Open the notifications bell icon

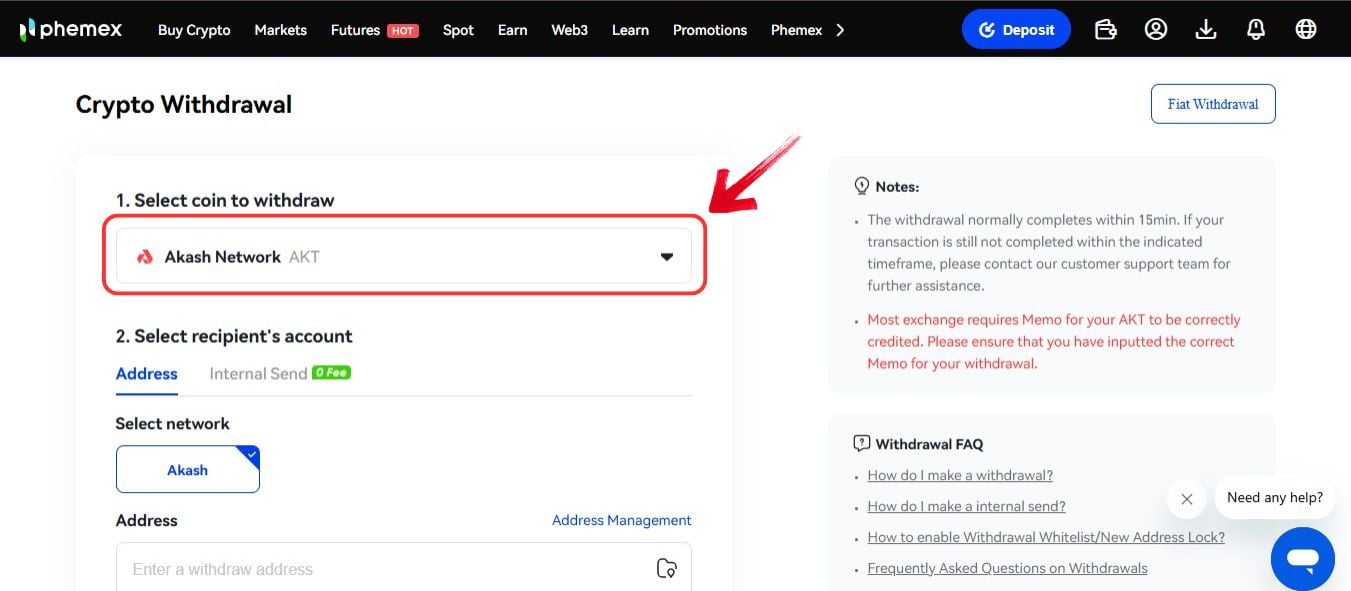tap(1256, 29)
